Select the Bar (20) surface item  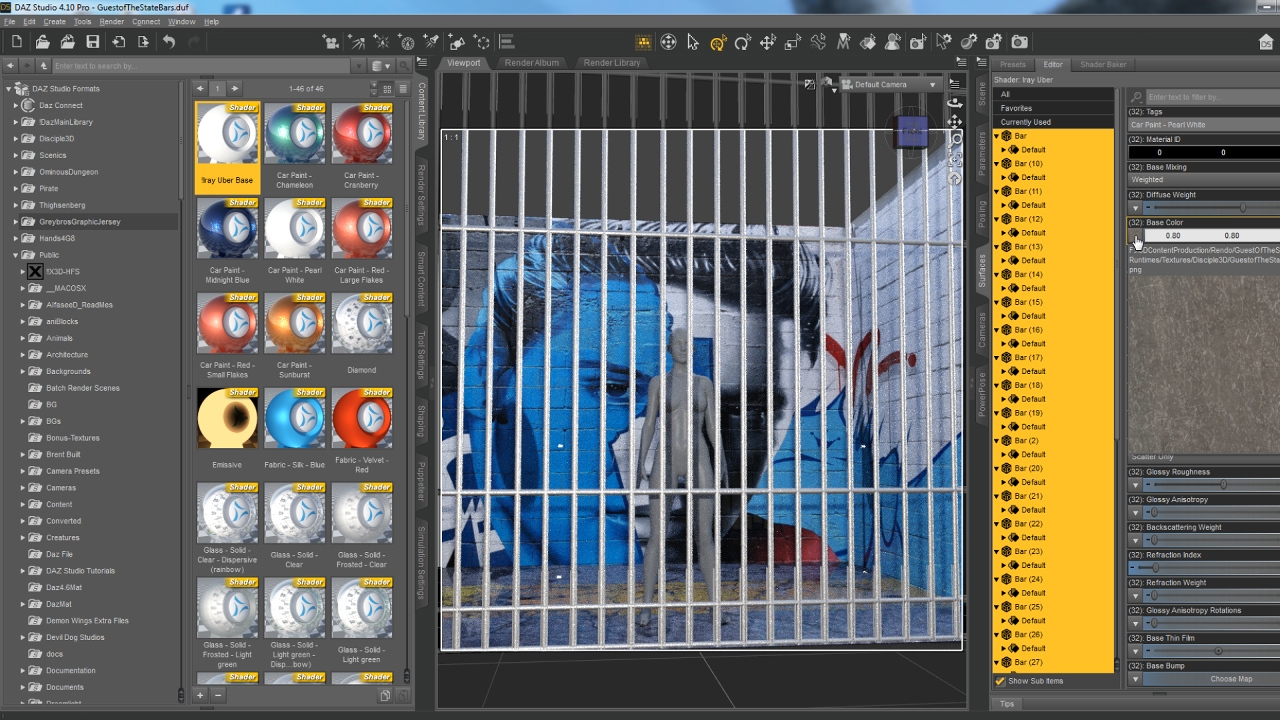(x=1028, y=468)
